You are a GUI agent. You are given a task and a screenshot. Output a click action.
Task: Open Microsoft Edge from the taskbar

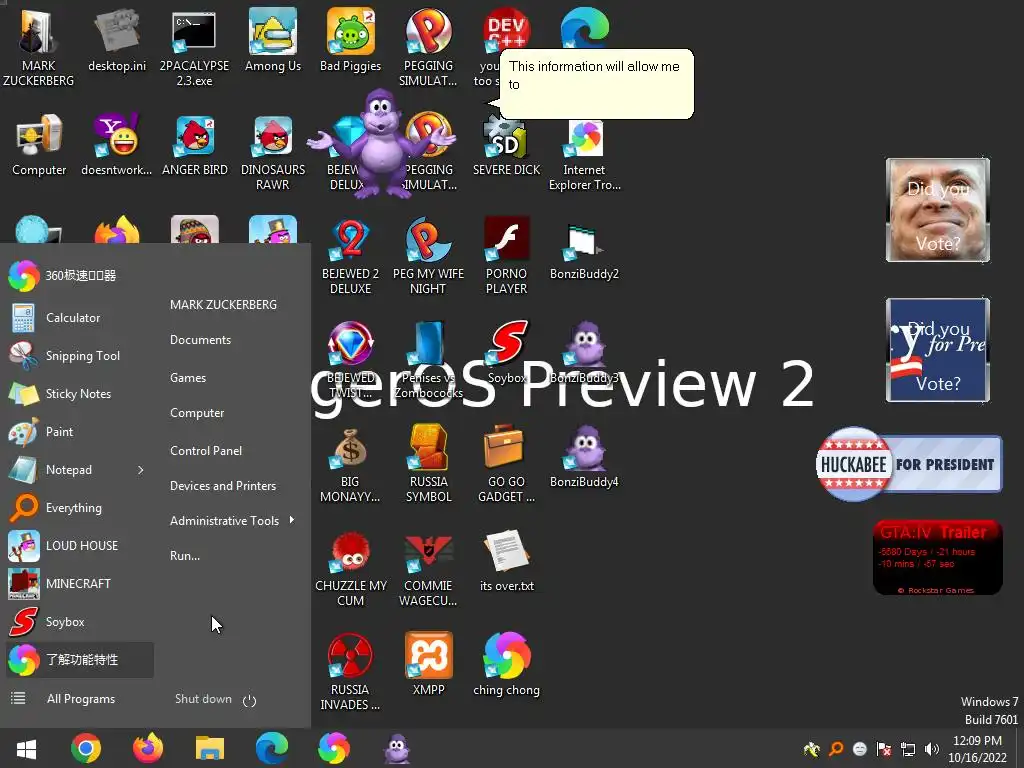point(272,748)
